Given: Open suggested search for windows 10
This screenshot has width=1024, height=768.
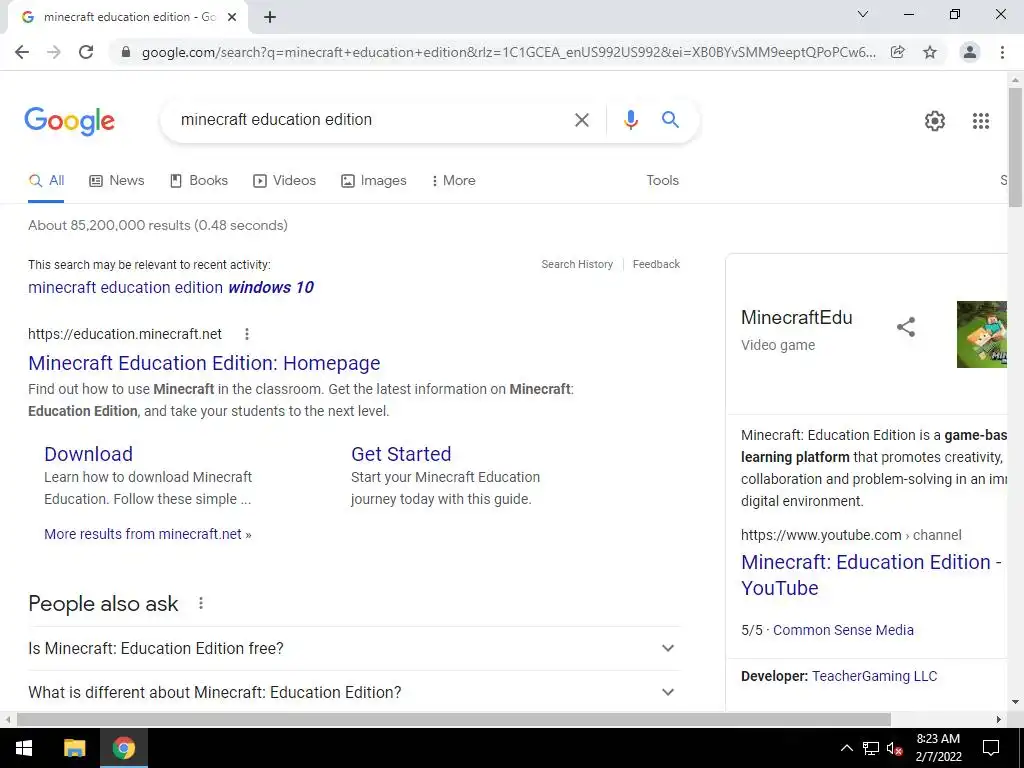Looking at the screenshot, I should tap(171, 287).
